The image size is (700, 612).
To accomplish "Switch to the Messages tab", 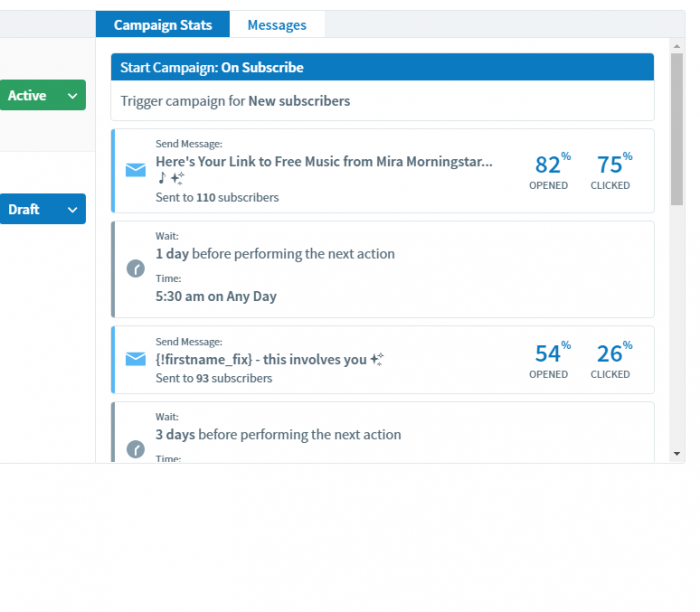I will pos(277,25).
